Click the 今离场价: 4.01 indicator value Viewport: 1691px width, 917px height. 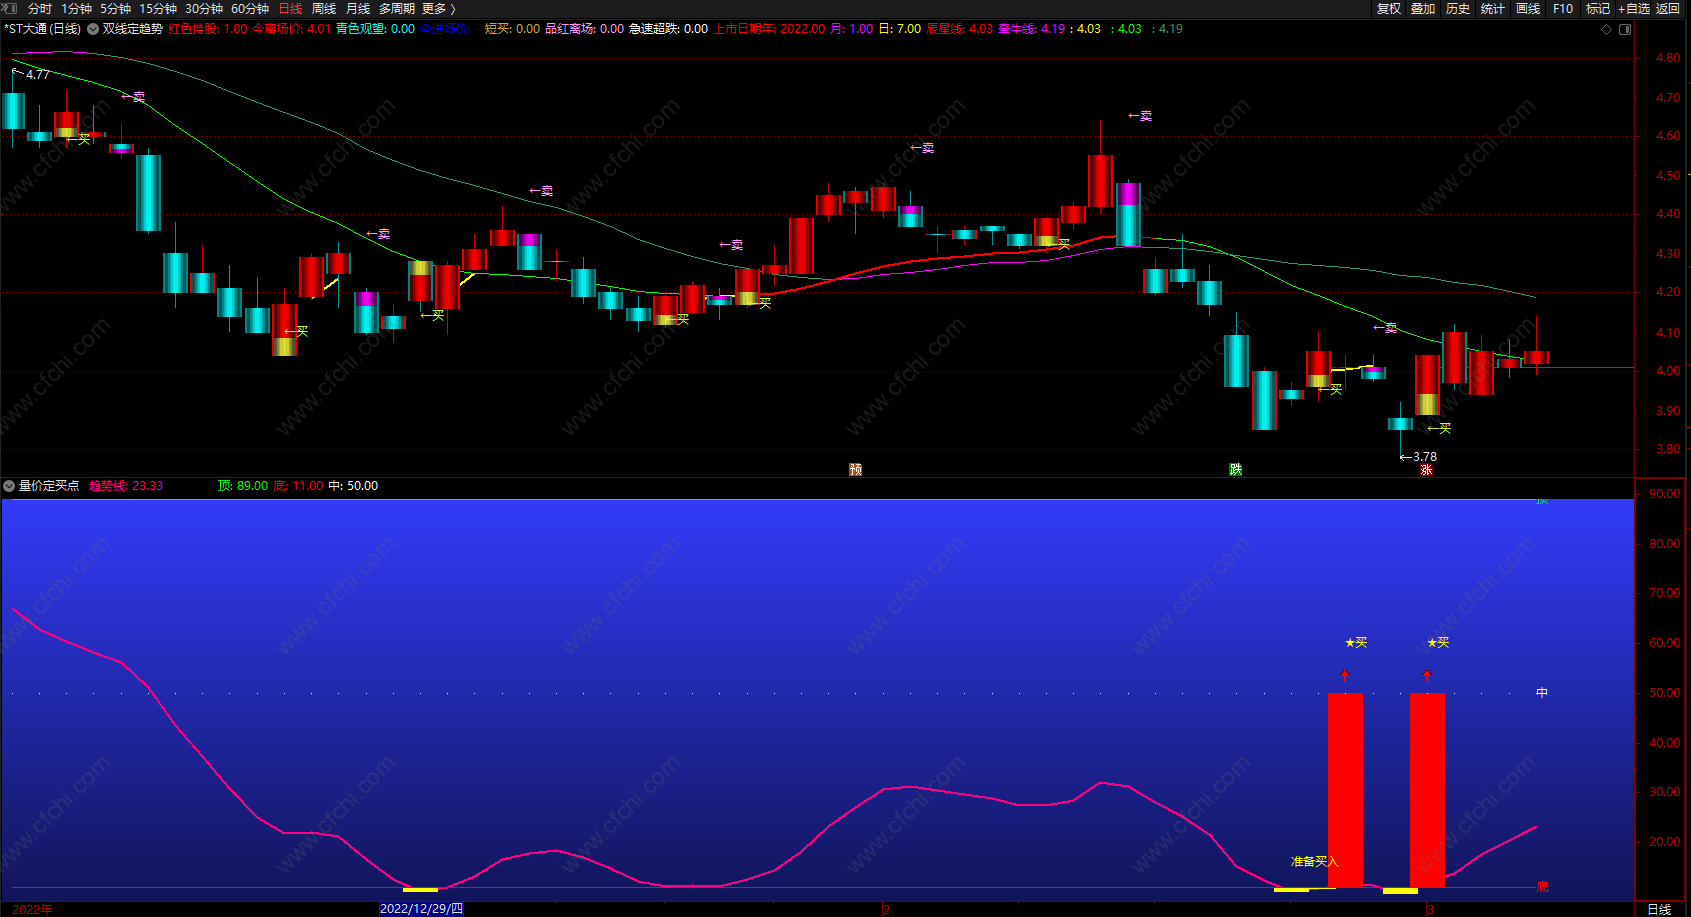pyautogui.click(x=291, y=29)
